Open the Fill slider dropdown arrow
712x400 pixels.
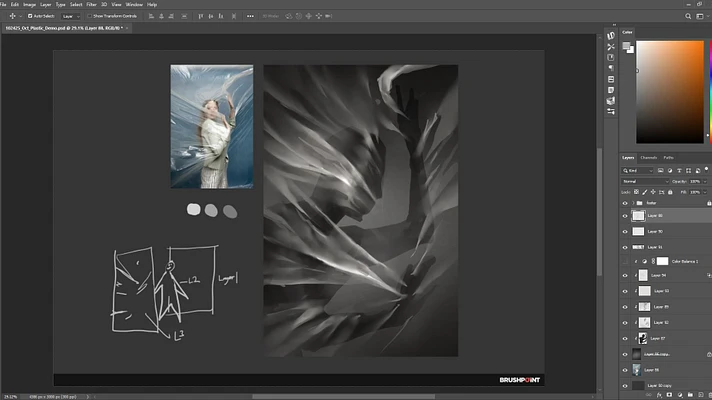pos(705,193)
